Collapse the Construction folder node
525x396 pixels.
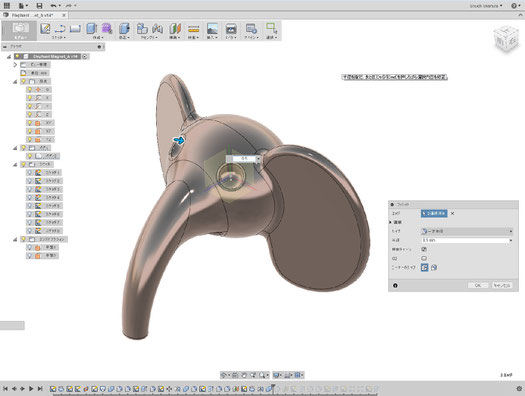(x=15, y=239)
